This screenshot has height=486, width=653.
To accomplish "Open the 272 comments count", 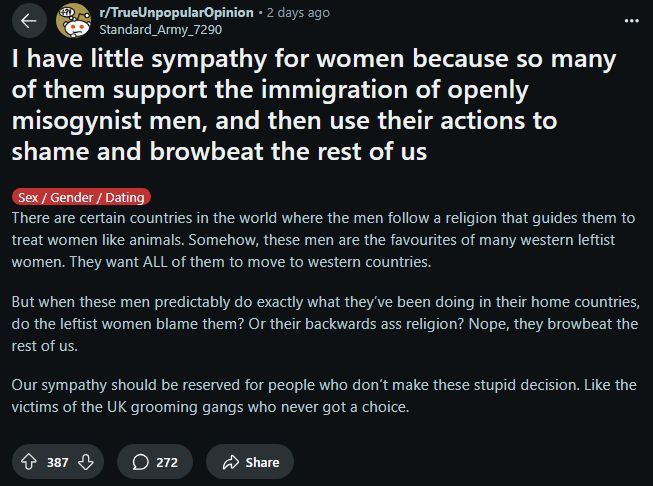I will click(x=166, y=462).
